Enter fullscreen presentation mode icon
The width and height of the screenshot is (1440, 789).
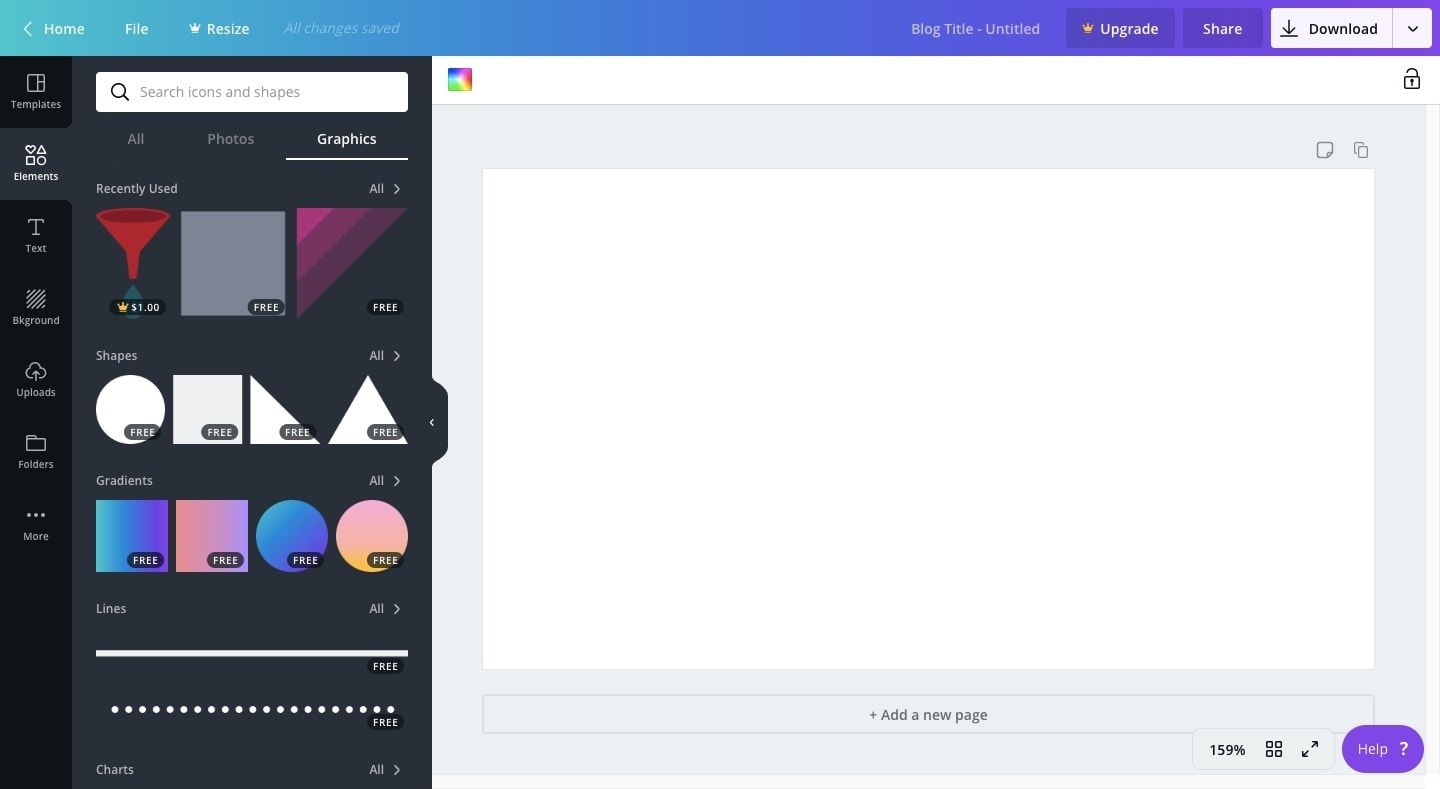pyautogui.click(x=1310, y=749)
